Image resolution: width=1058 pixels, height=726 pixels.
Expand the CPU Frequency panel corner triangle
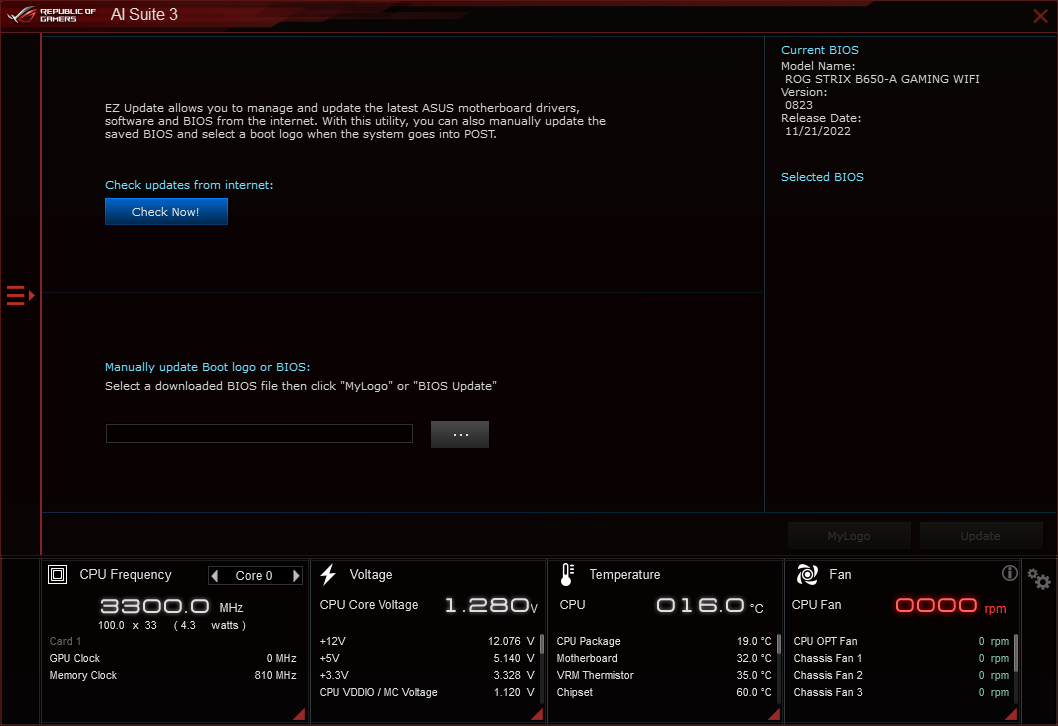click(298, 713)
